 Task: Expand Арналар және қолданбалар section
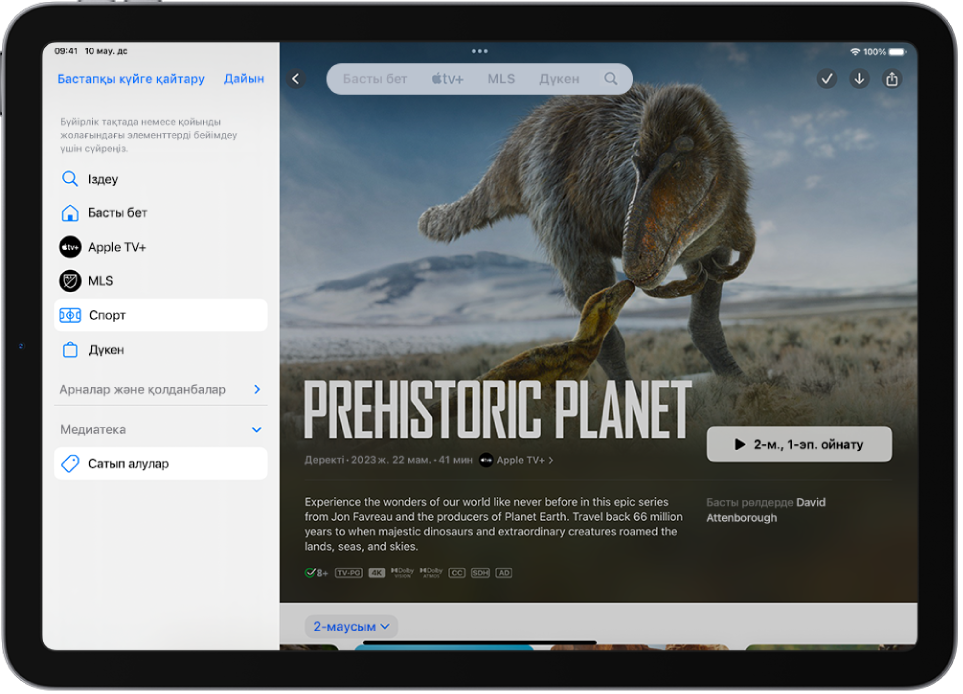[257, 390]
